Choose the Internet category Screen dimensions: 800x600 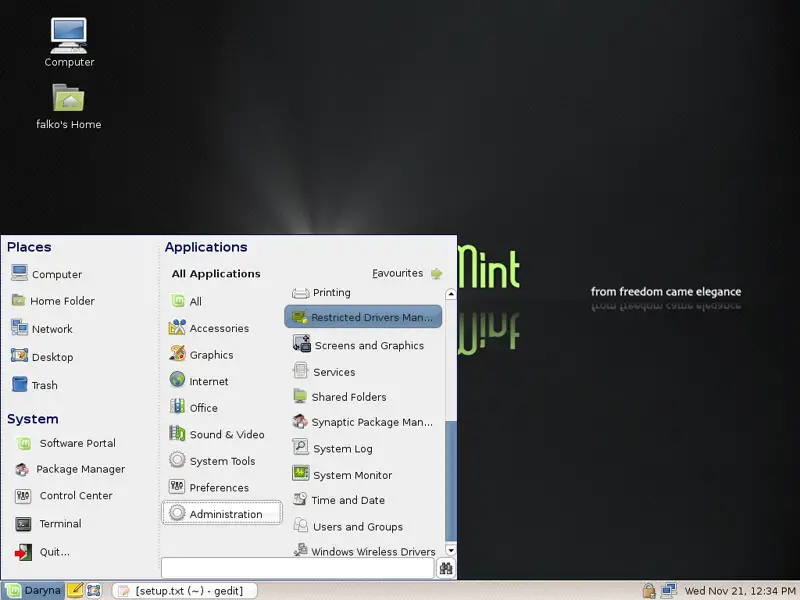tap(198, 381)
